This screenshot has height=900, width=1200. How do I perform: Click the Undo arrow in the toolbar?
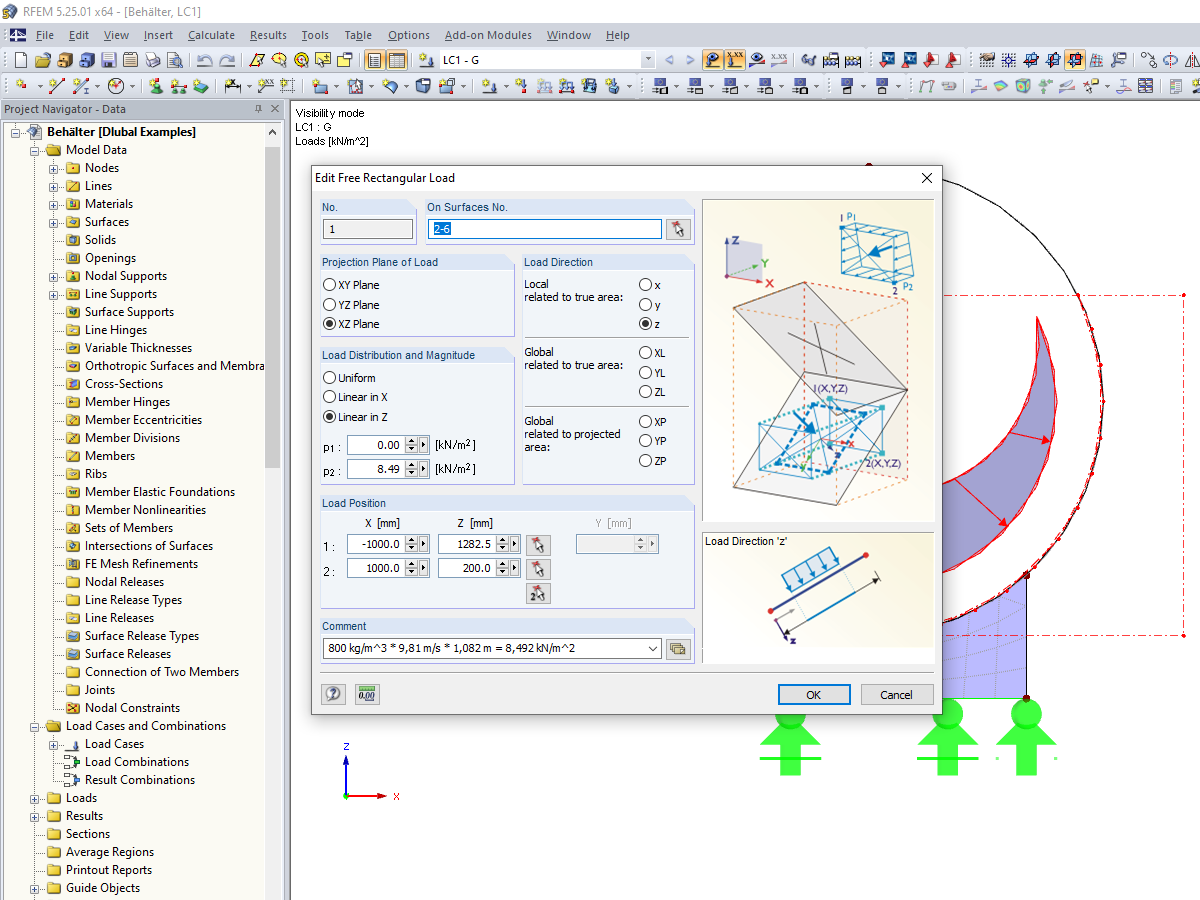point(204,60)
